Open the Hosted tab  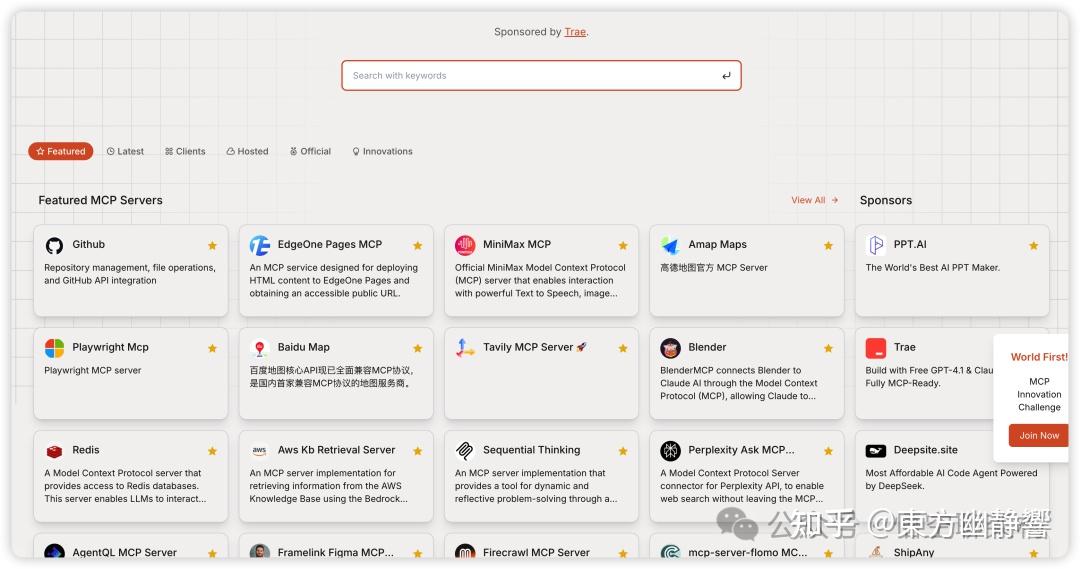tap(247, 151)
